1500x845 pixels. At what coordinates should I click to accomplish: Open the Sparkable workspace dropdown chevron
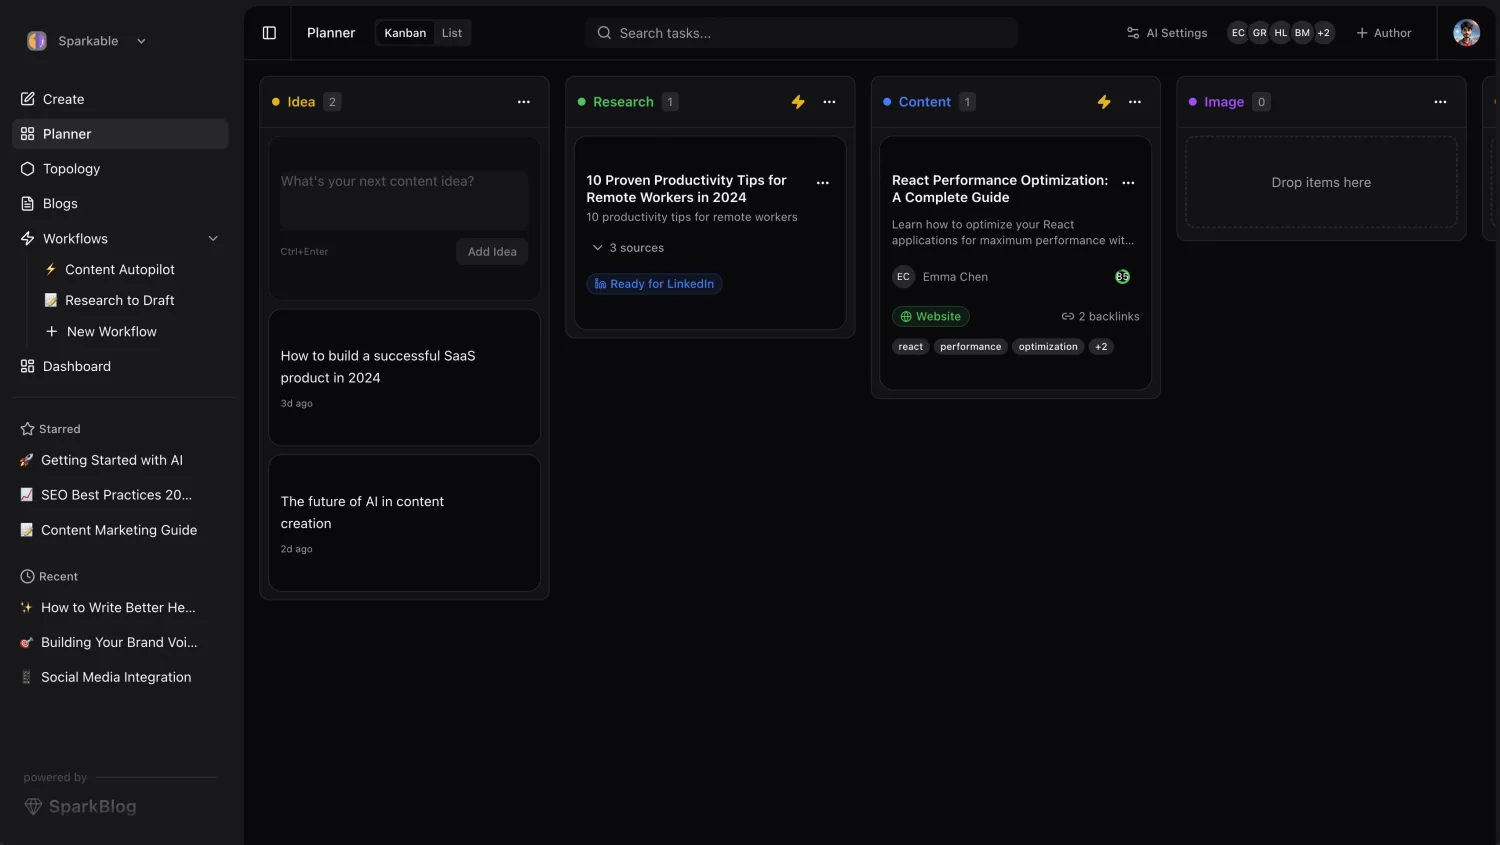click(141, 41)
